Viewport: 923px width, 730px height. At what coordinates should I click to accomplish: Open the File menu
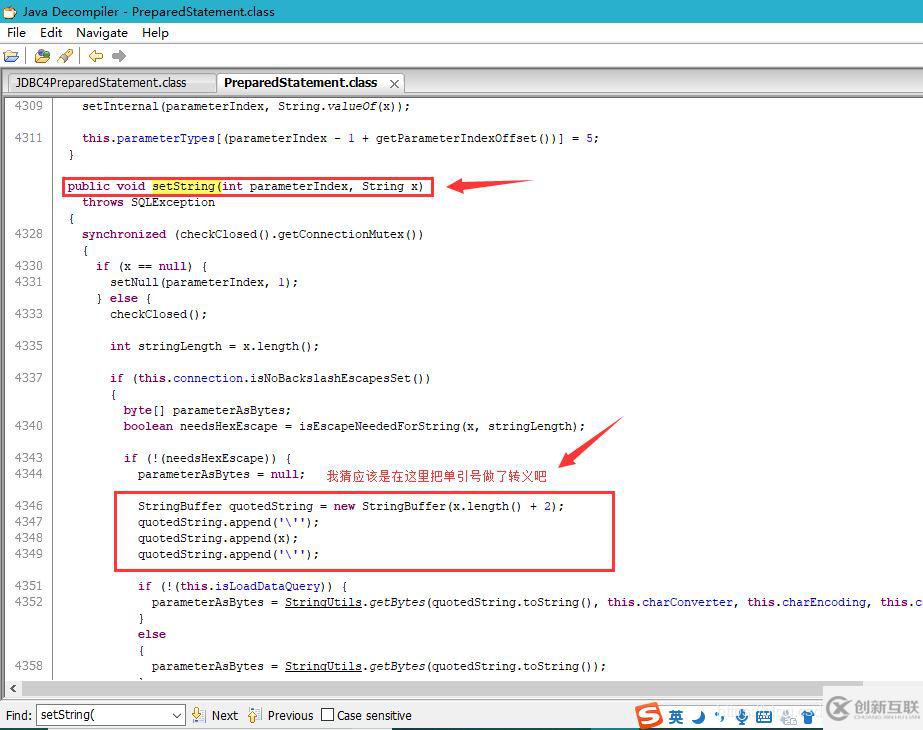(x=16, y=32)
